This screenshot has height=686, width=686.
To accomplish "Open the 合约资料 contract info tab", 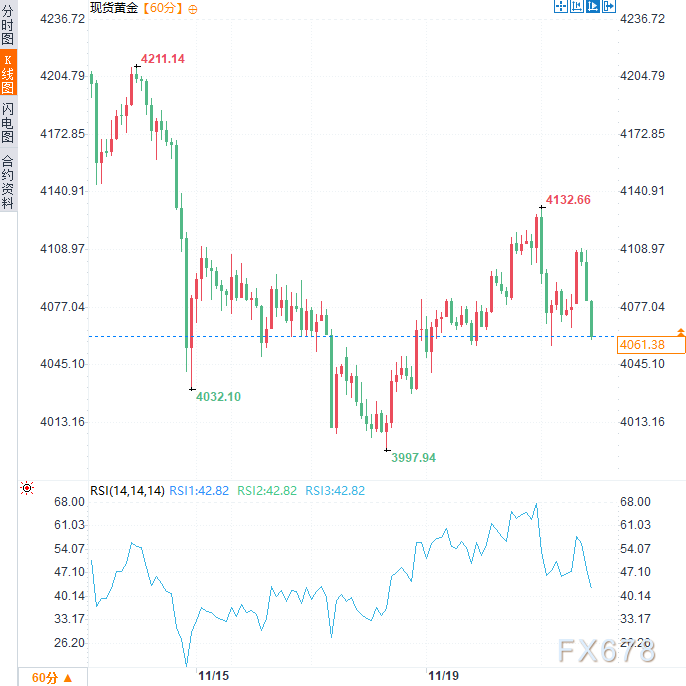I will 8,181.
